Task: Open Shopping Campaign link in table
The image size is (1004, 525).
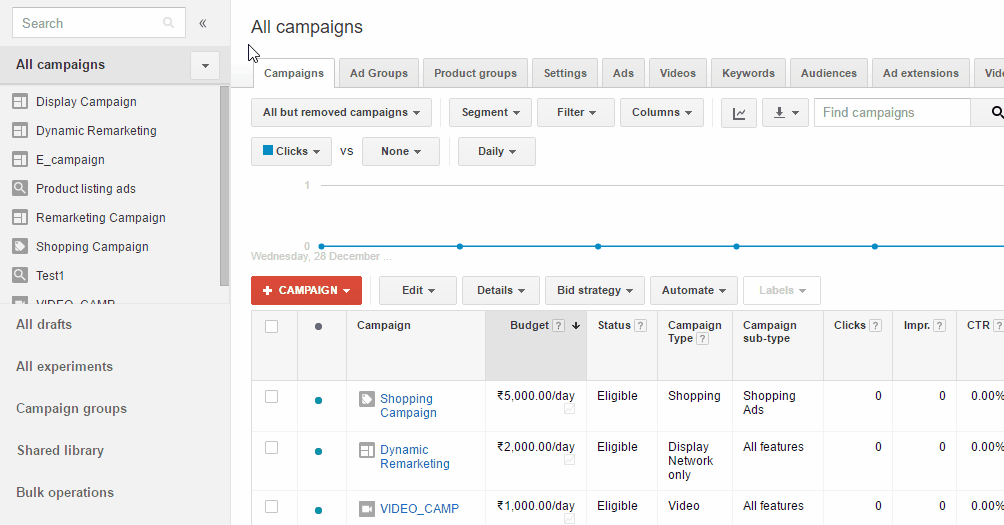Action: tap(408, 406)
